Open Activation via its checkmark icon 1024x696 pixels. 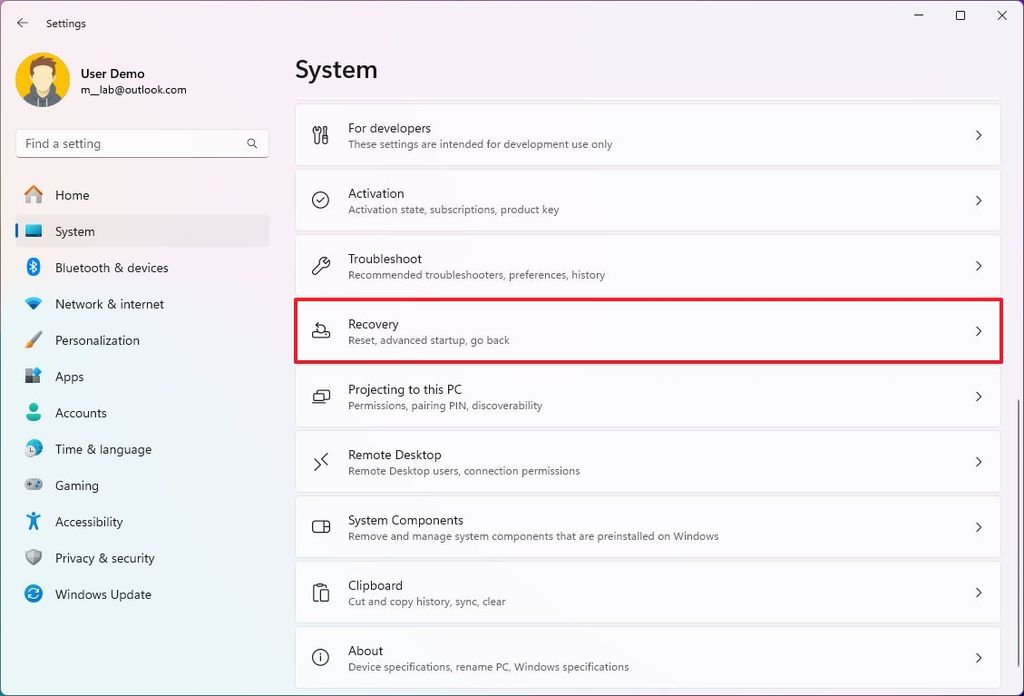[320, 200]
